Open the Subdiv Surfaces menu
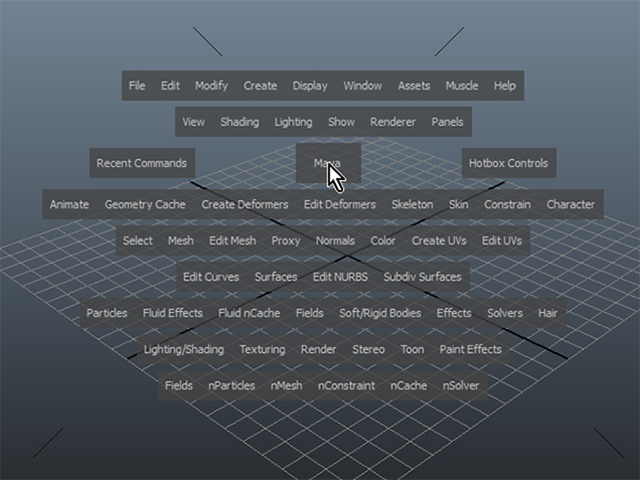 coord(422,277)
